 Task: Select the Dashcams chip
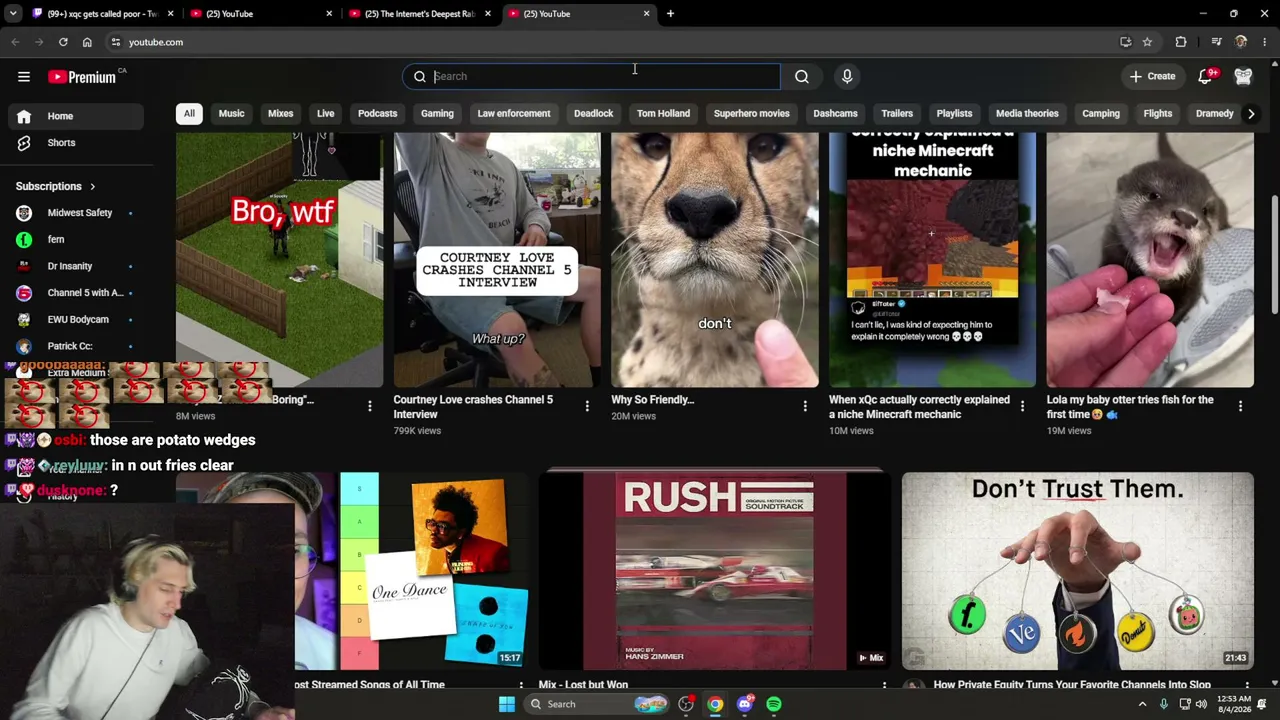(835, 113)
